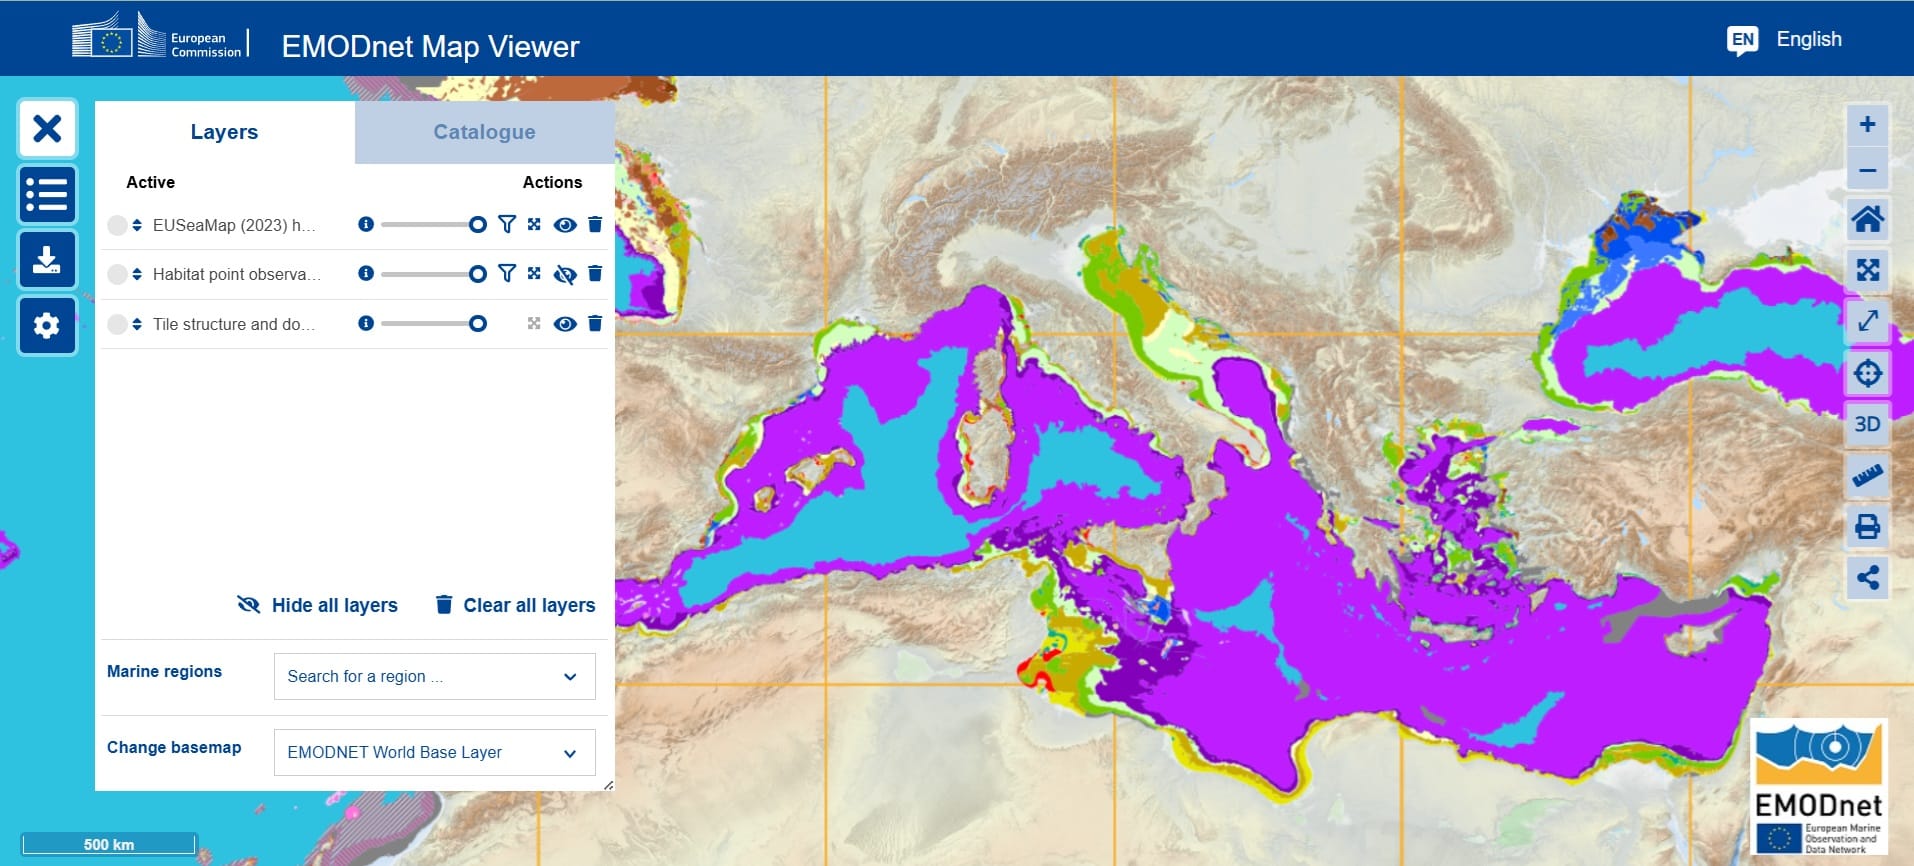The image size is (1914, 866).
Task: Adjust EUSeaMap (2023) opacity slider
Action: pyautogui.click(x=433, y=224)
